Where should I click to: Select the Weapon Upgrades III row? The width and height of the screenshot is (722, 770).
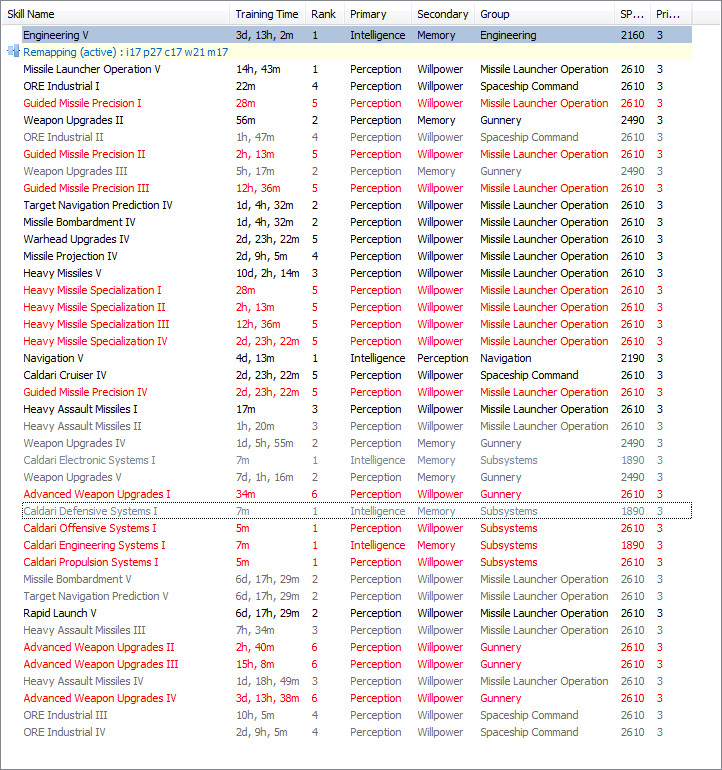pos(357,171)
